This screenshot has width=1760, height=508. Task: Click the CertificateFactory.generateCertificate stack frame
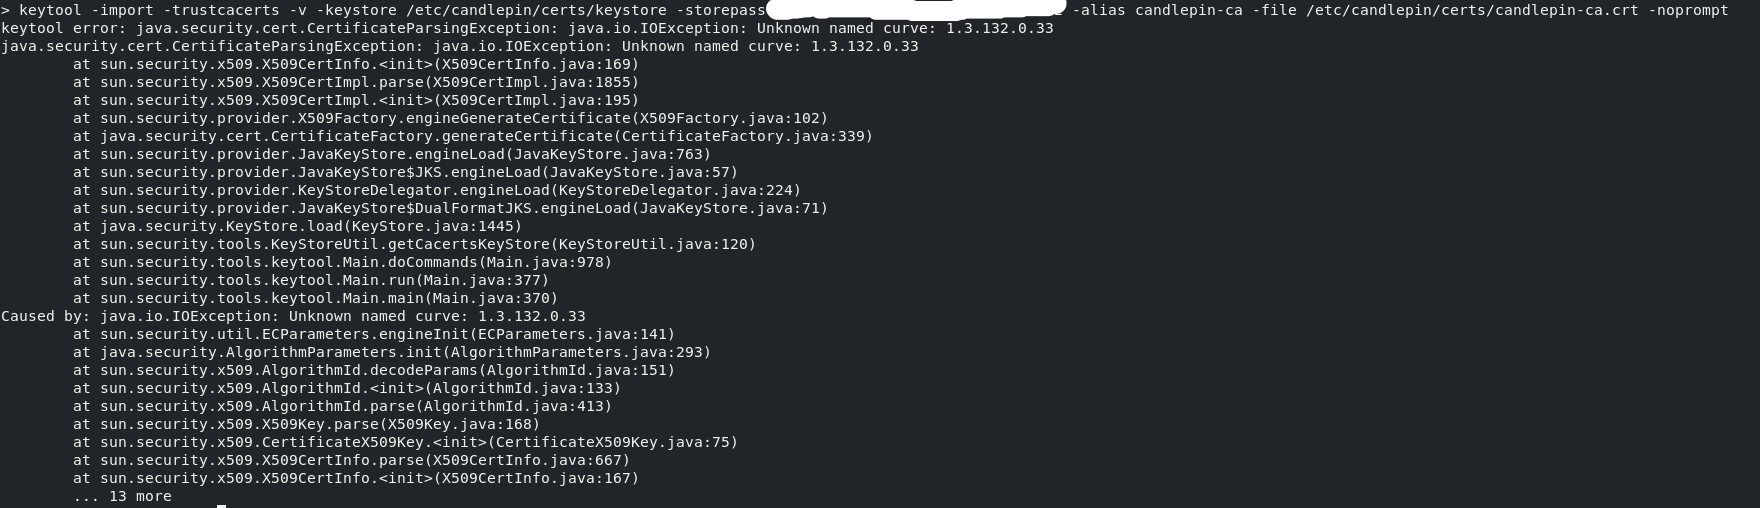pyautogui.click(x=473, y=136)
